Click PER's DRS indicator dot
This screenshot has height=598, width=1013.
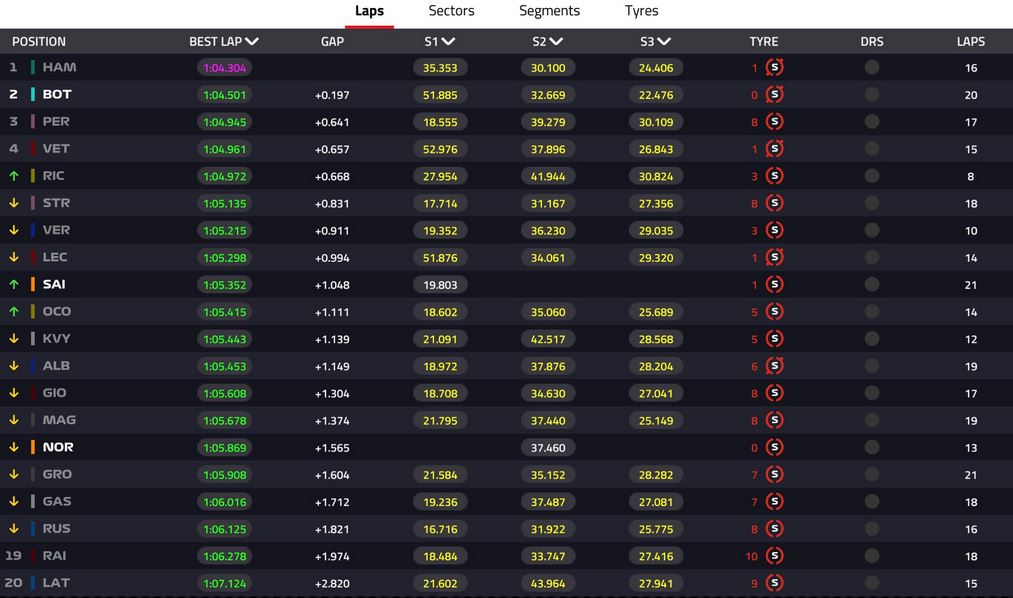tap(872, 121)
